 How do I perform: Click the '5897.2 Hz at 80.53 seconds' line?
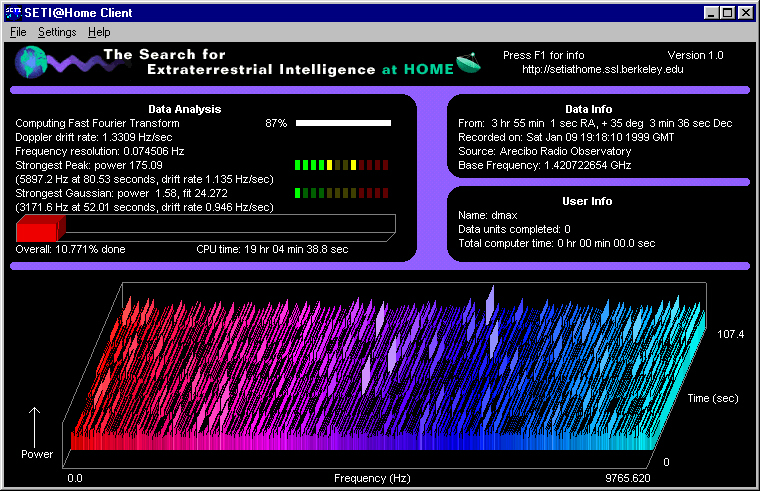pos(144,179)
